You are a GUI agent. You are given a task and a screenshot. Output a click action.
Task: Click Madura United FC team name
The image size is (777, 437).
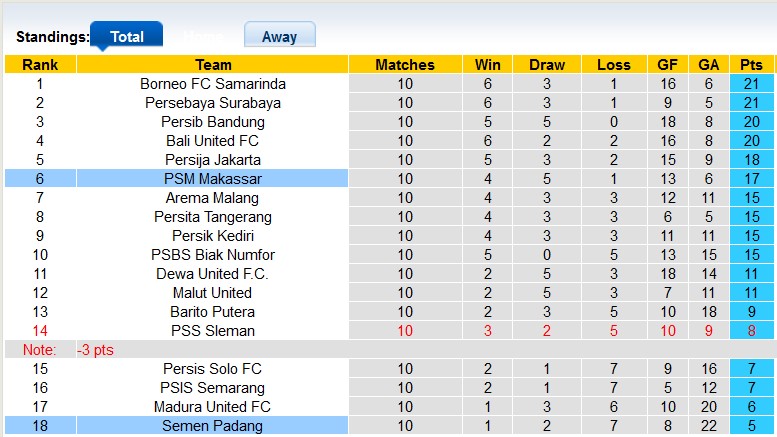(x=212, y=407)
